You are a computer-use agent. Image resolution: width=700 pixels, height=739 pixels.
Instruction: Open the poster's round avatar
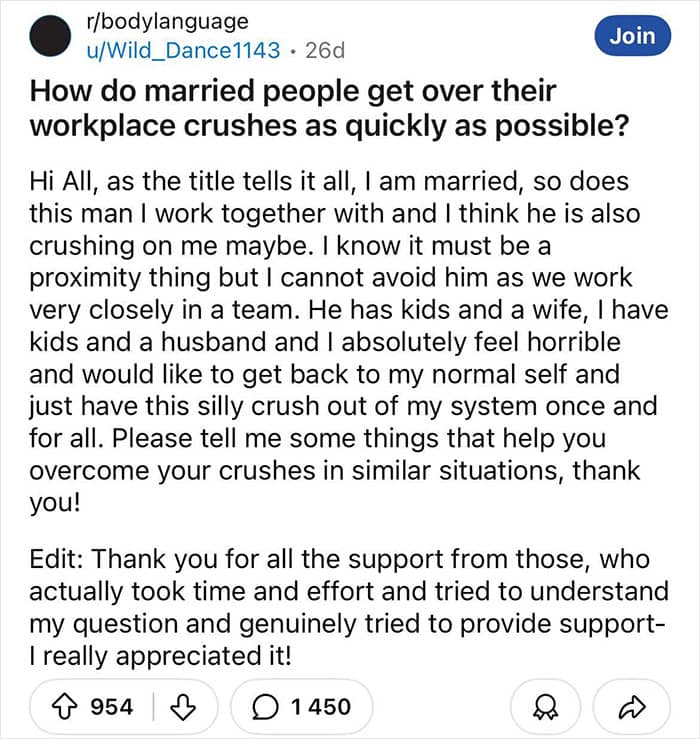pos(50,35)
